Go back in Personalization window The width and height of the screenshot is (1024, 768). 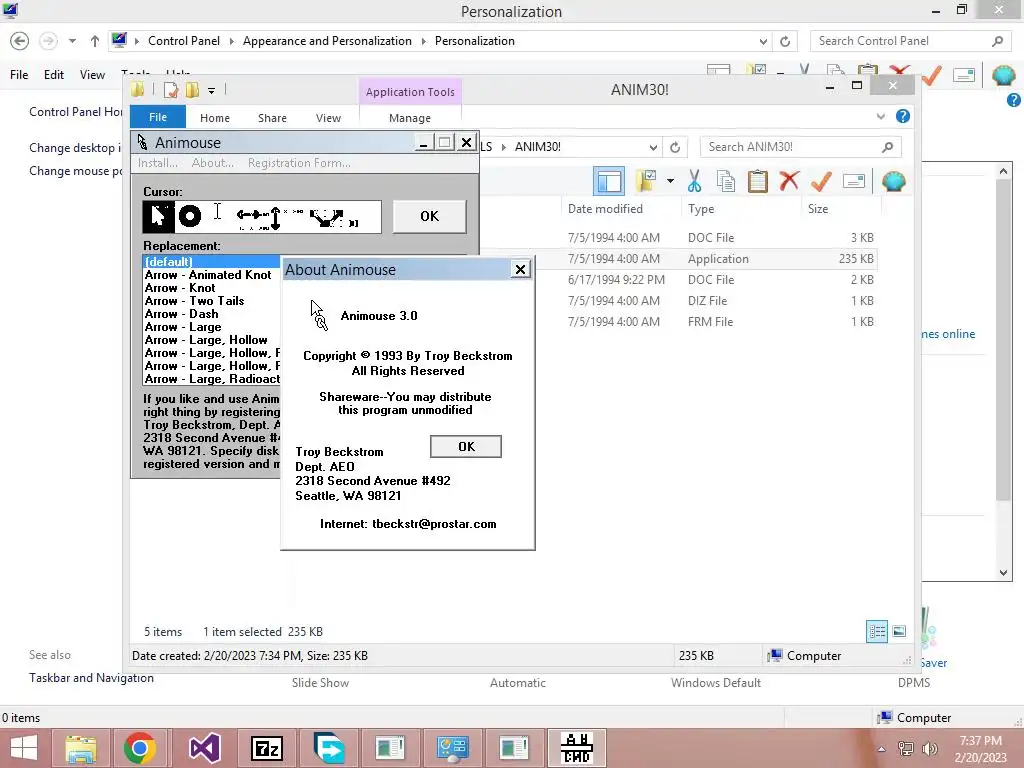[20, 41]
